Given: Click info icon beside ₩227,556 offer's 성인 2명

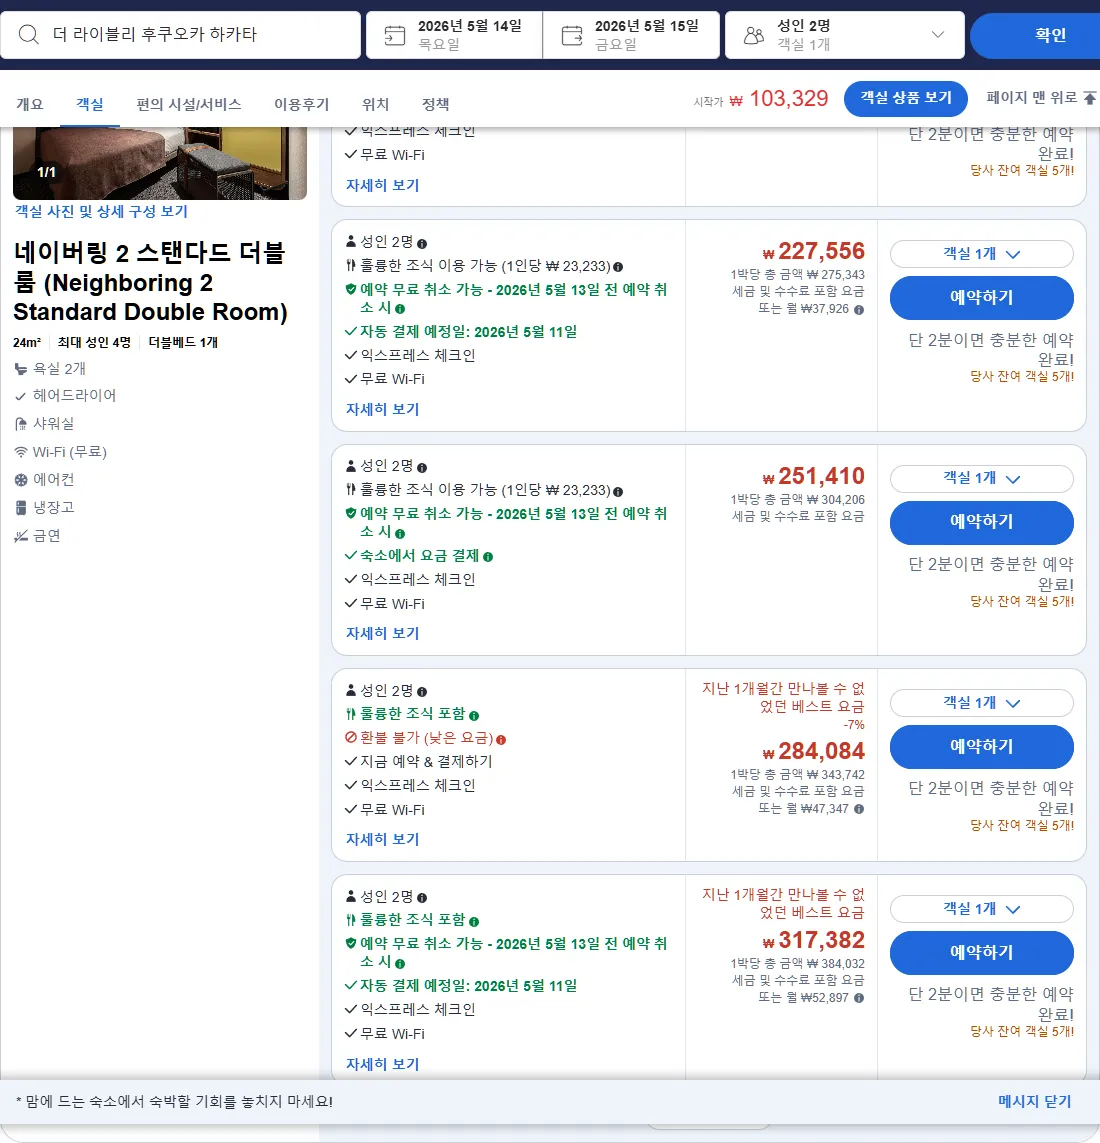Looking at the screenshot, I should (x=422, y=243).
